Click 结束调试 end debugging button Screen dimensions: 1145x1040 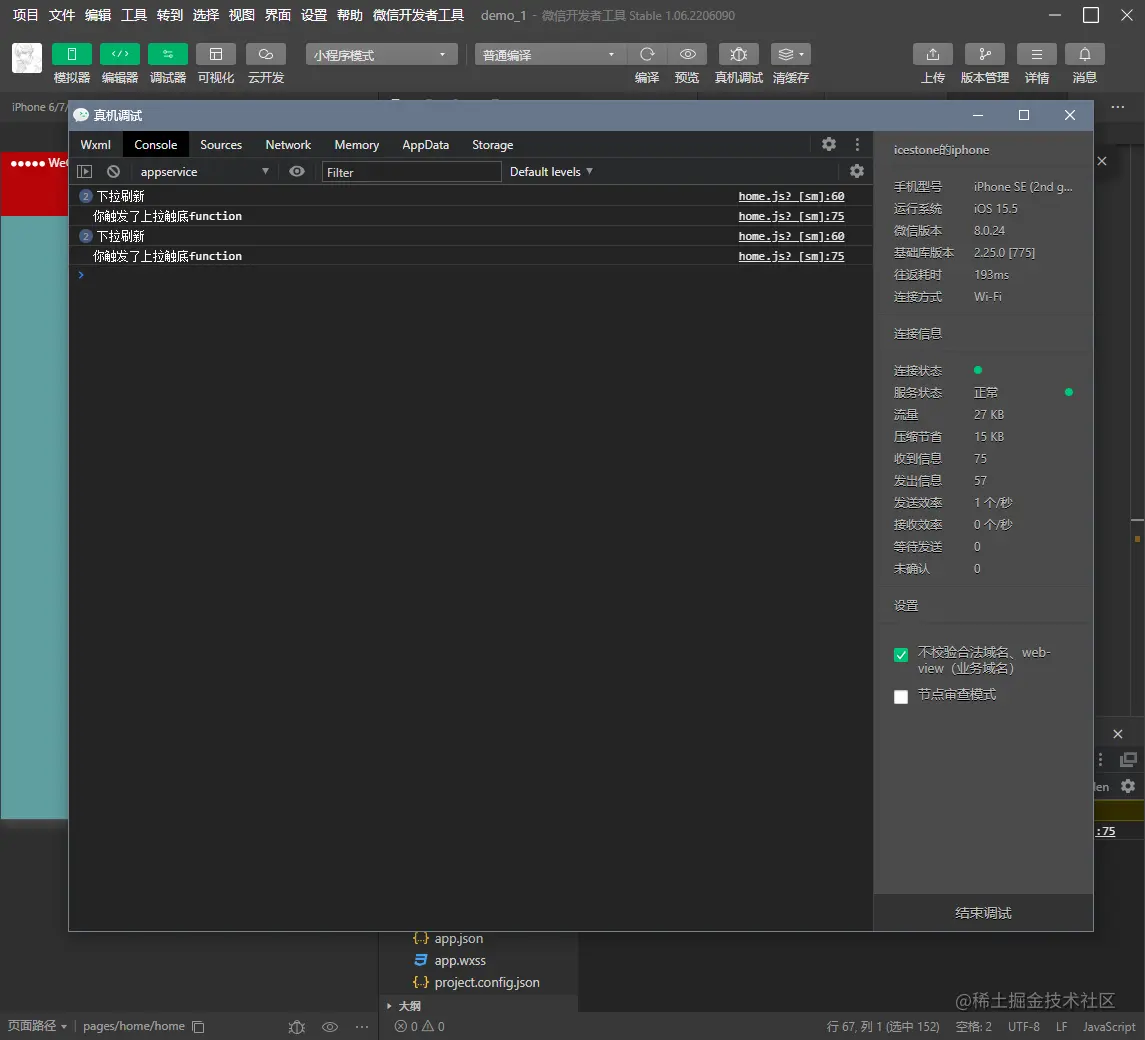point(984,913)
